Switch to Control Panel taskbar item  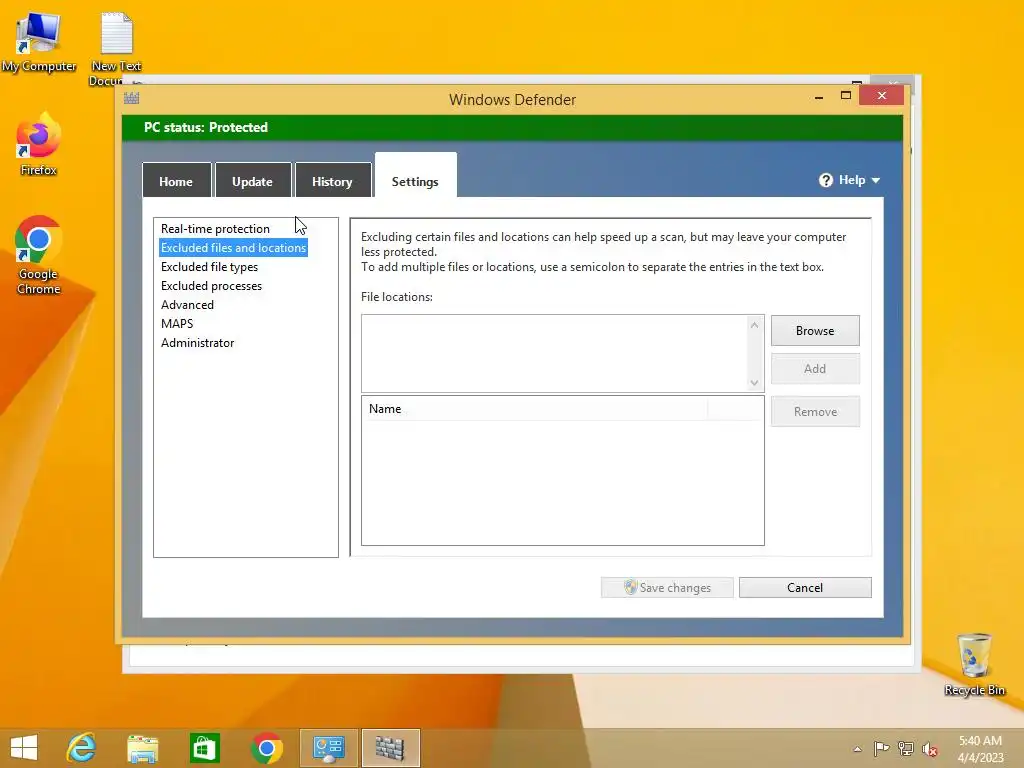(x=328, y=748)
